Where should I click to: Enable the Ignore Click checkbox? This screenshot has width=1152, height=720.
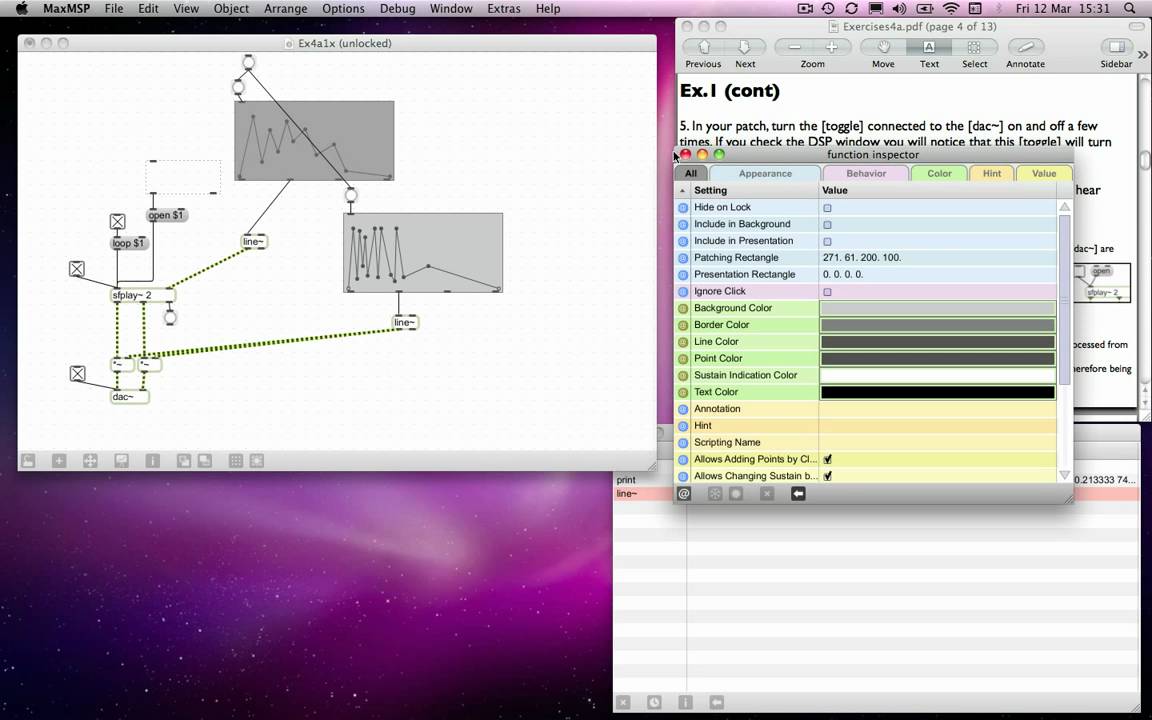click(x=827, y=292)
